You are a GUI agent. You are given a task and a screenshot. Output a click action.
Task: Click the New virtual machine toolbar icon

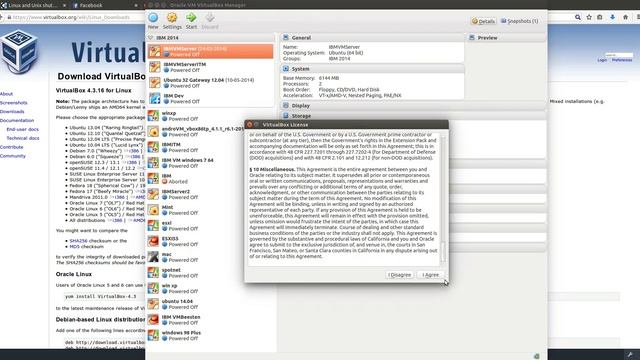click(153, 18)
